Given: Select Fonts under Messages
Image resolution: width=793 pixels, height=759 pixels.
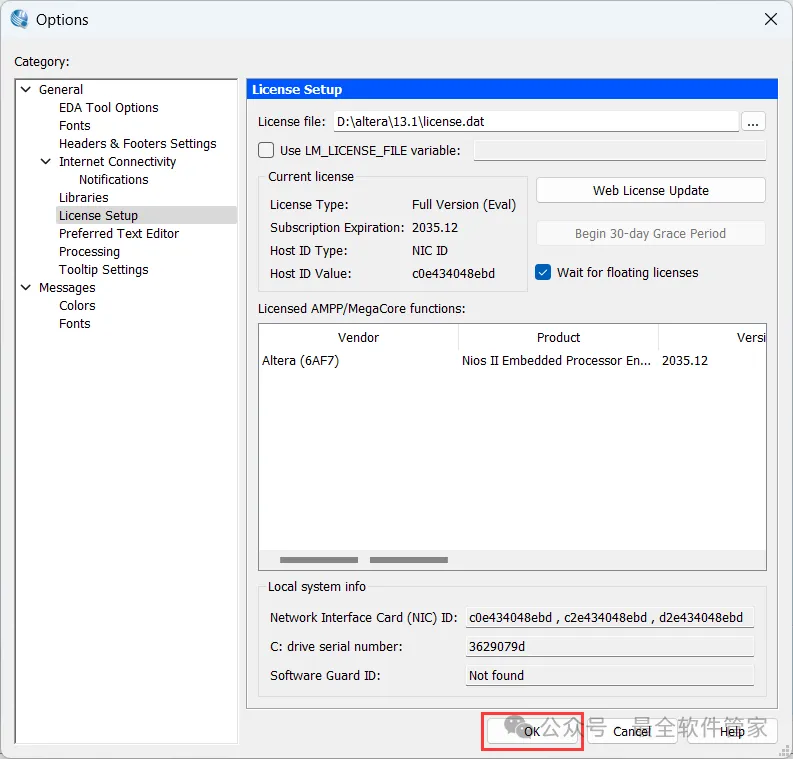Looking at the screenshot, I should (x=74, y=324).
